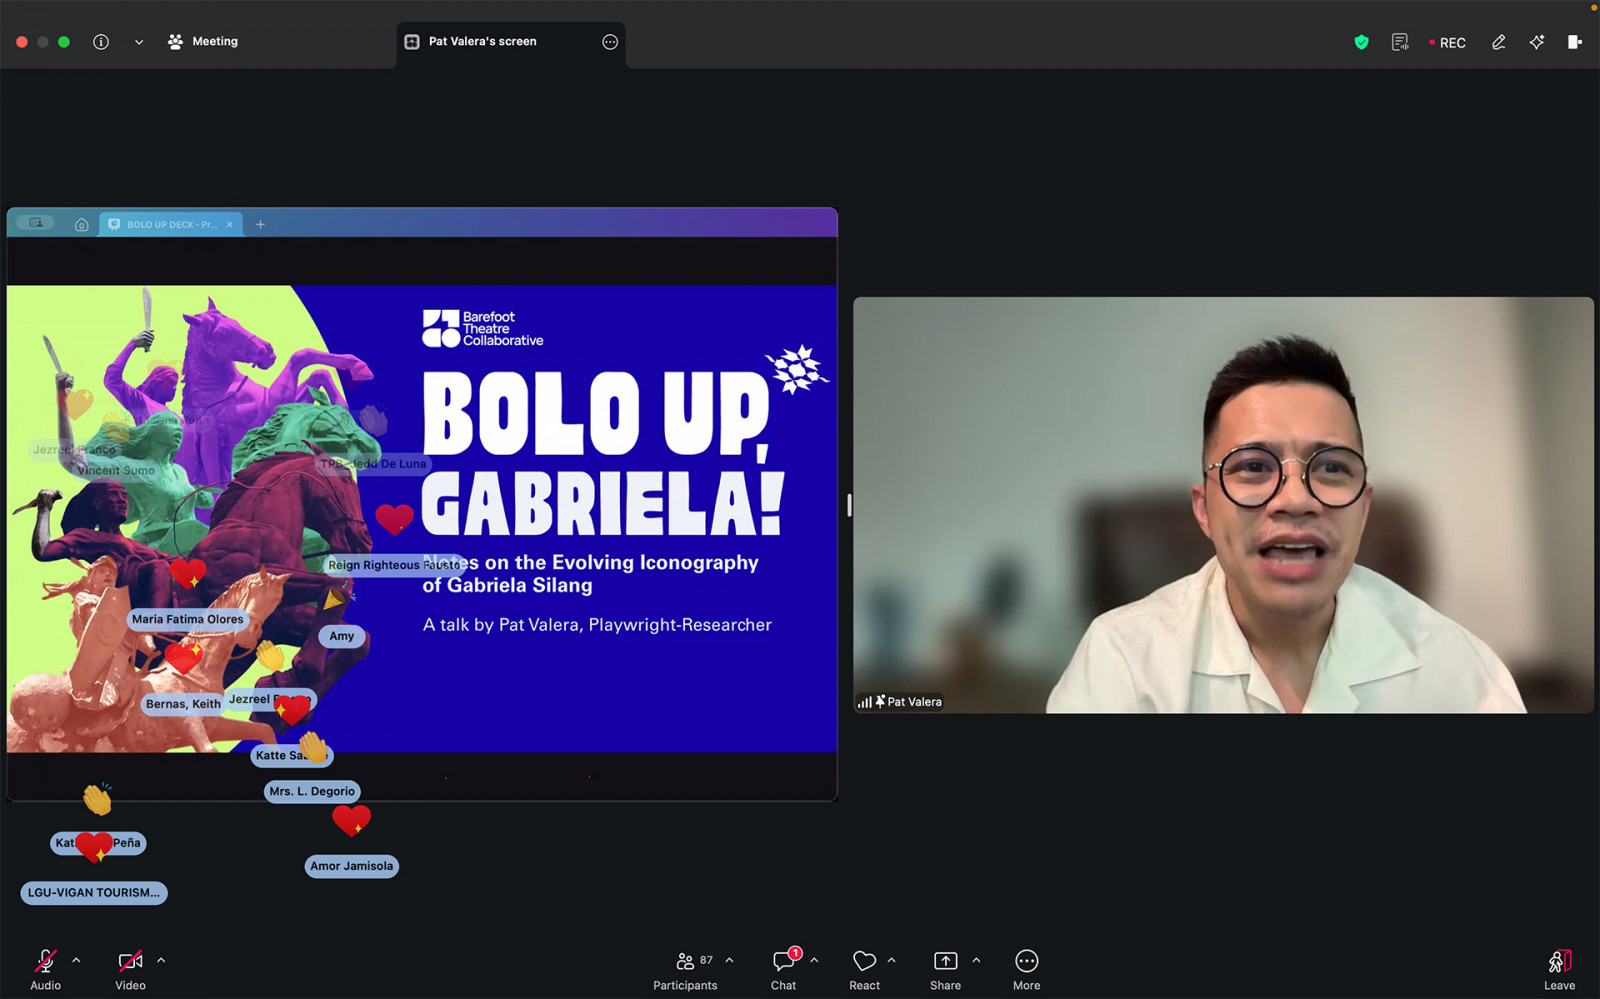Open the Chat panel
Viewport: 1600px width, 999px height.
coord(784,969)
